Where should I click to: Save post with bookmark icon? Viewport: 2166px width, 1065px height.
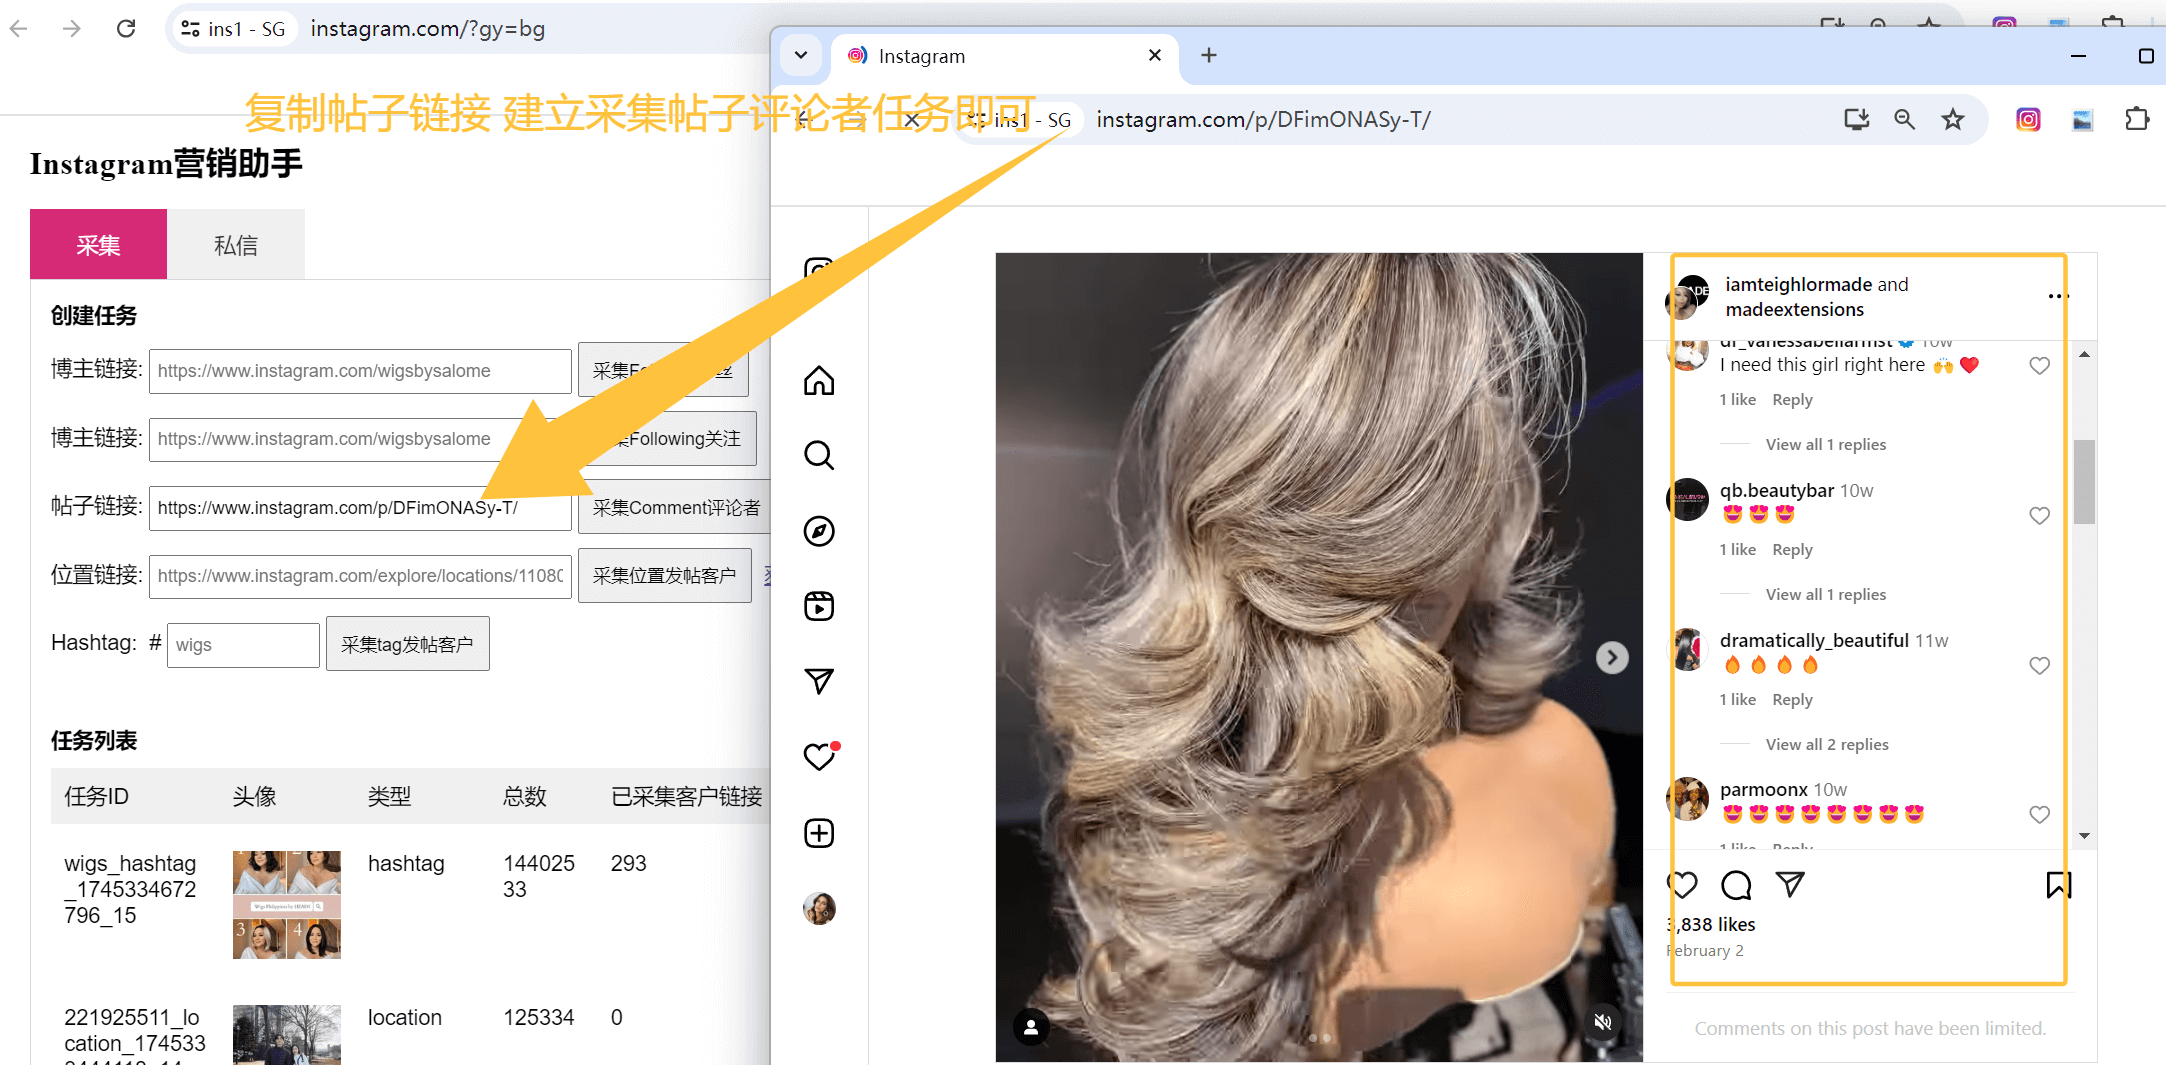[x=2058, y=885]
